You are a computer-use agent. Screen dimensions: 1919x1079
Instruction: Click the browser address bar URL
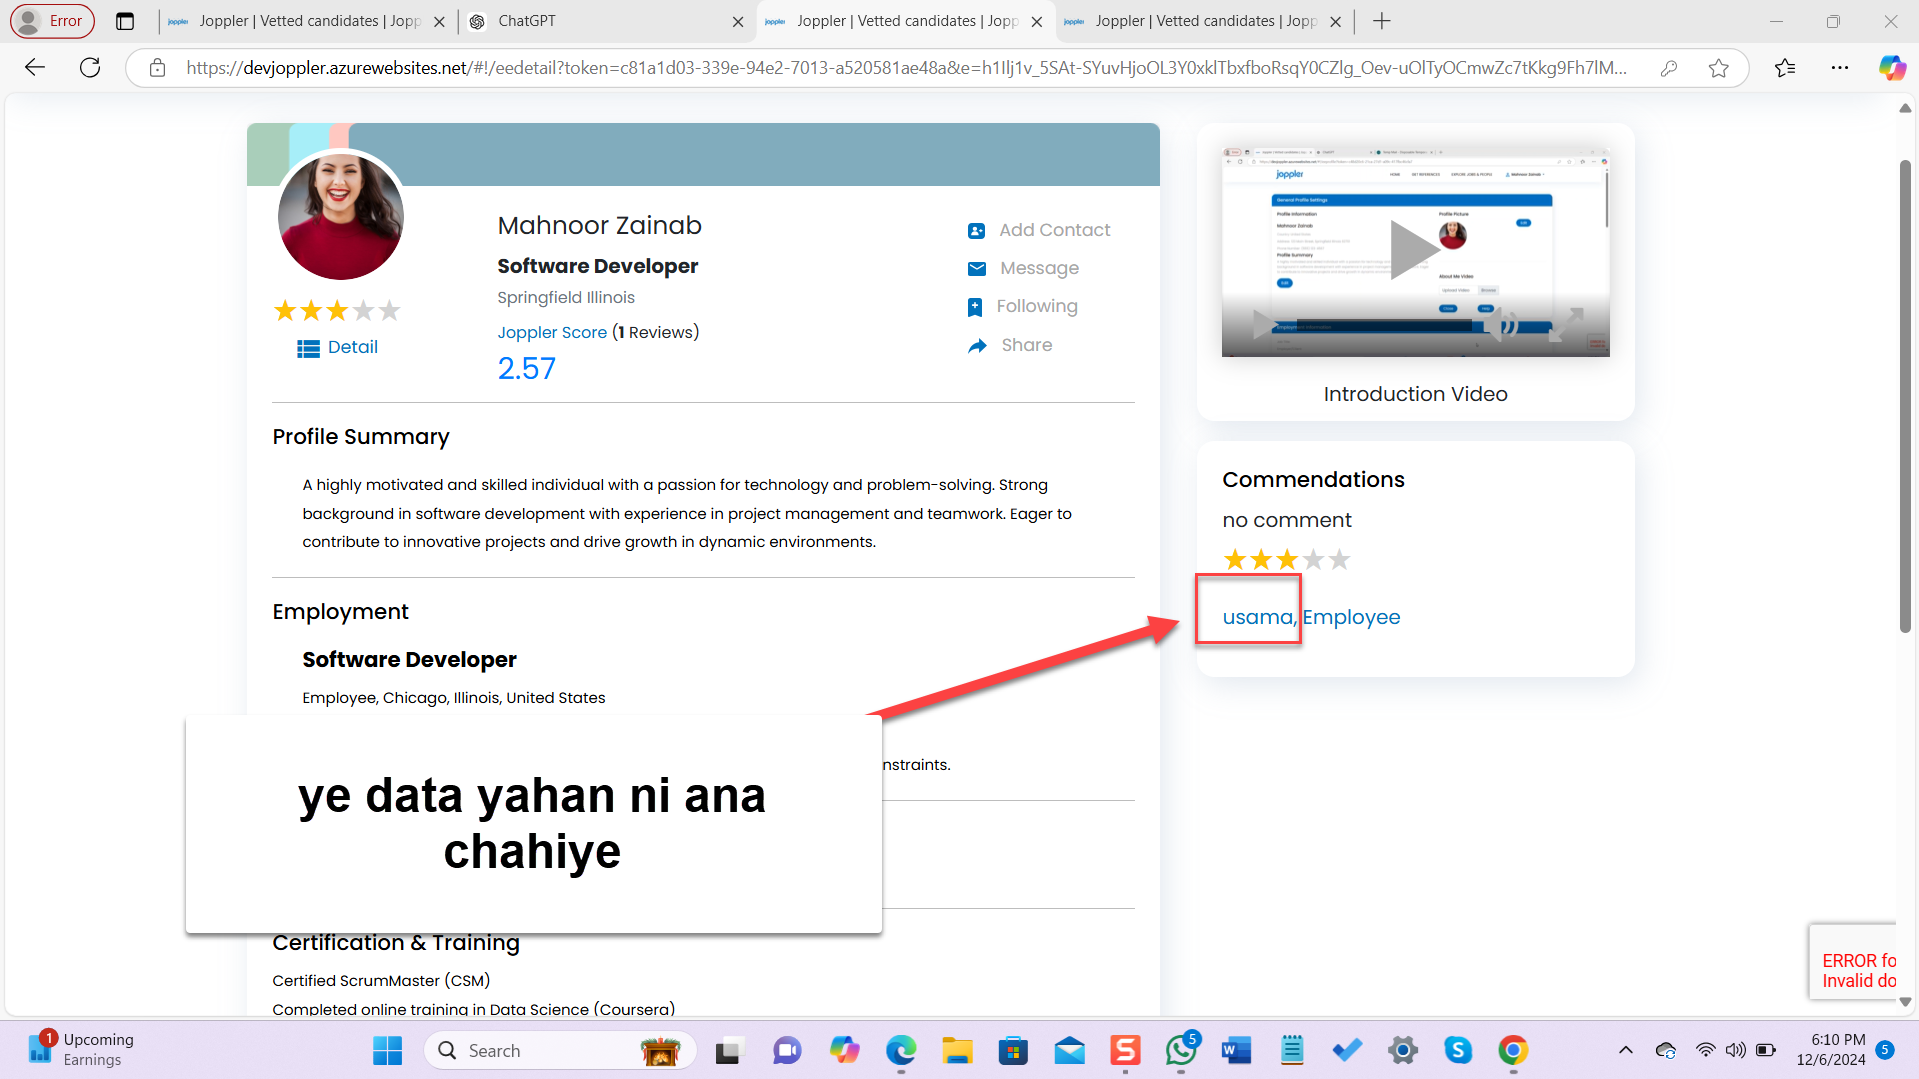[906, 68]
